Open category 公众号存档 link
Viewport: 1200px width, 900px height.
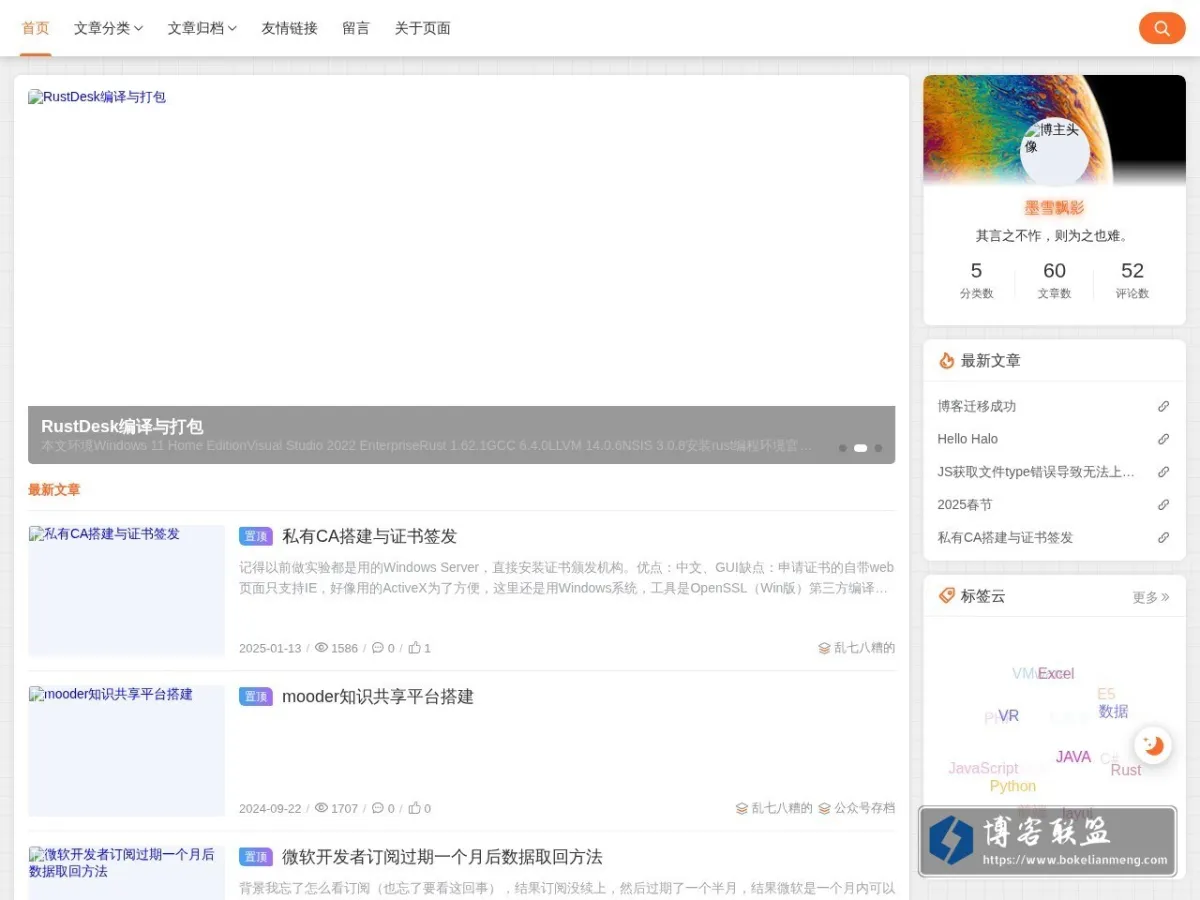click(x=865, y=808)
